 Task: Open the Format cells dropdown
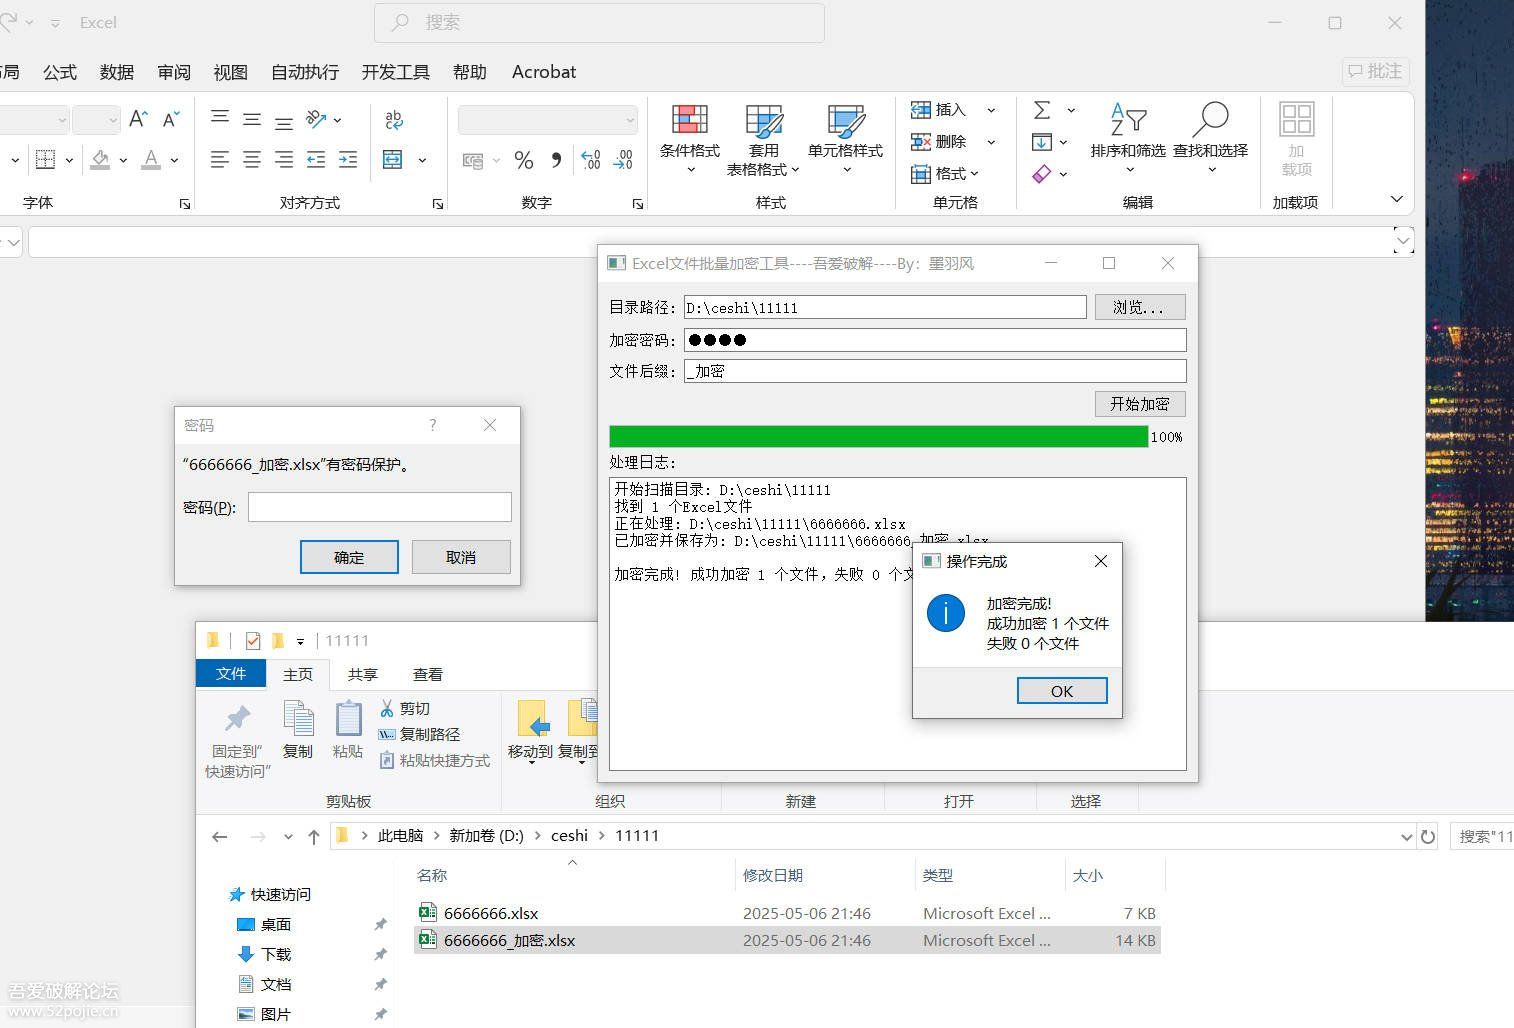945,174
